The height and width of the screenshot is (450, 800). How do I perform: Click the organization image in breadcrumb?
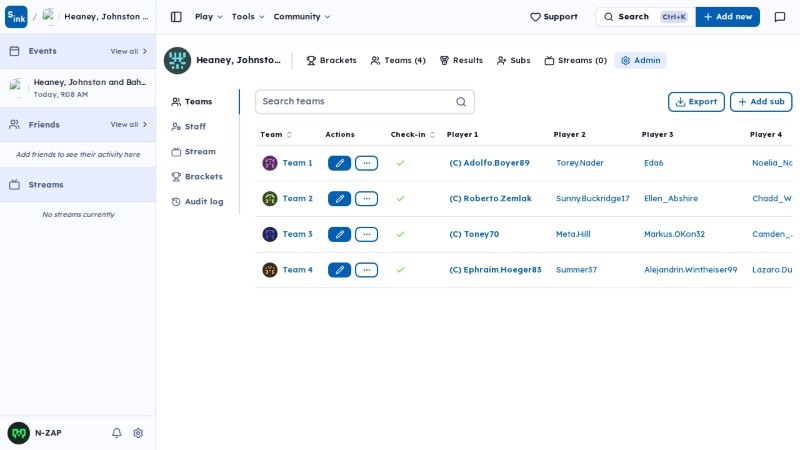(49, 17)
